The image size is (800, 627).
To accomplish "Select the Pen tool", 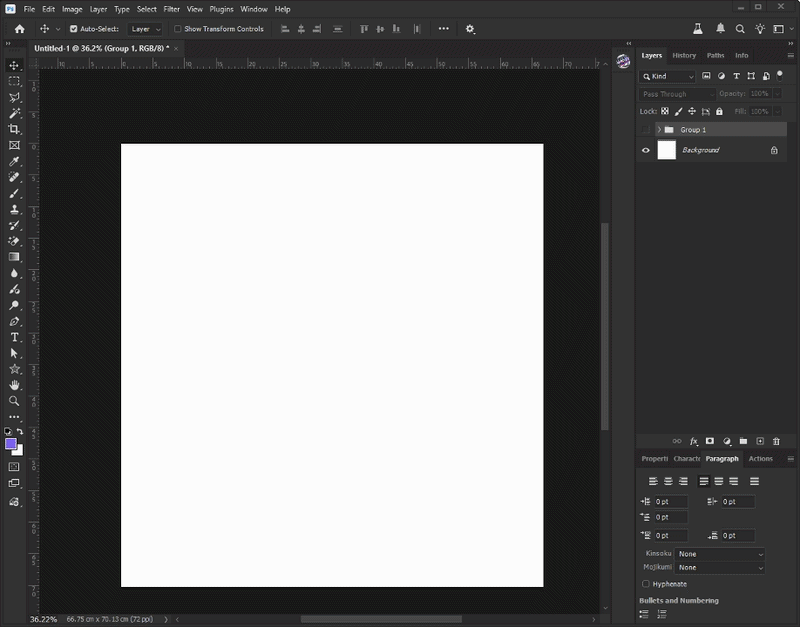I will (x=14, y=321).
